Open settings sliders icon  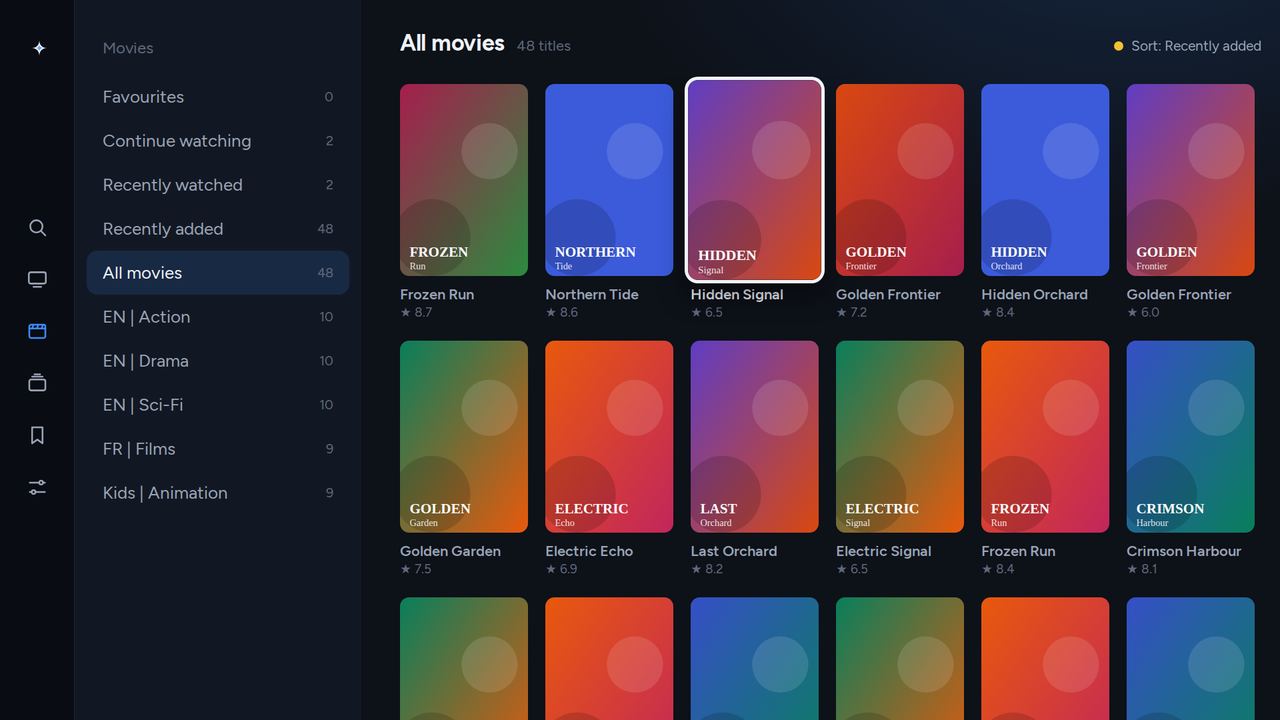[x=37, y=487]
